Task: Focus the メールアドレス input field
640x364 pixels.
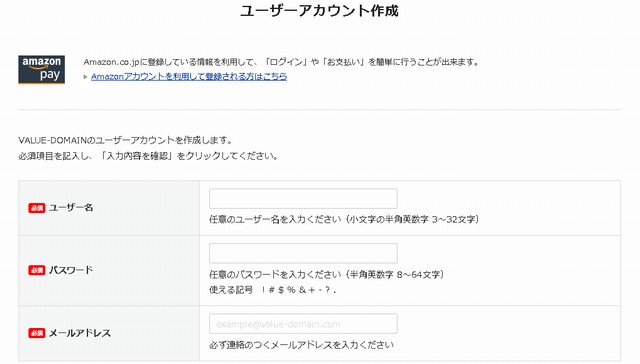Action: (x=303, y=324)
